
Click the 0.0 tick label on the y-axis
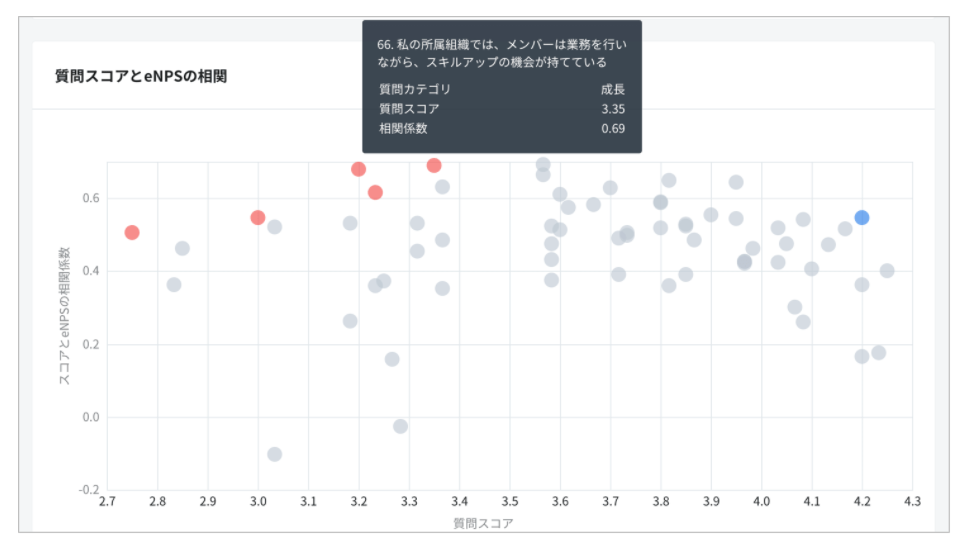tap(90, 417)
